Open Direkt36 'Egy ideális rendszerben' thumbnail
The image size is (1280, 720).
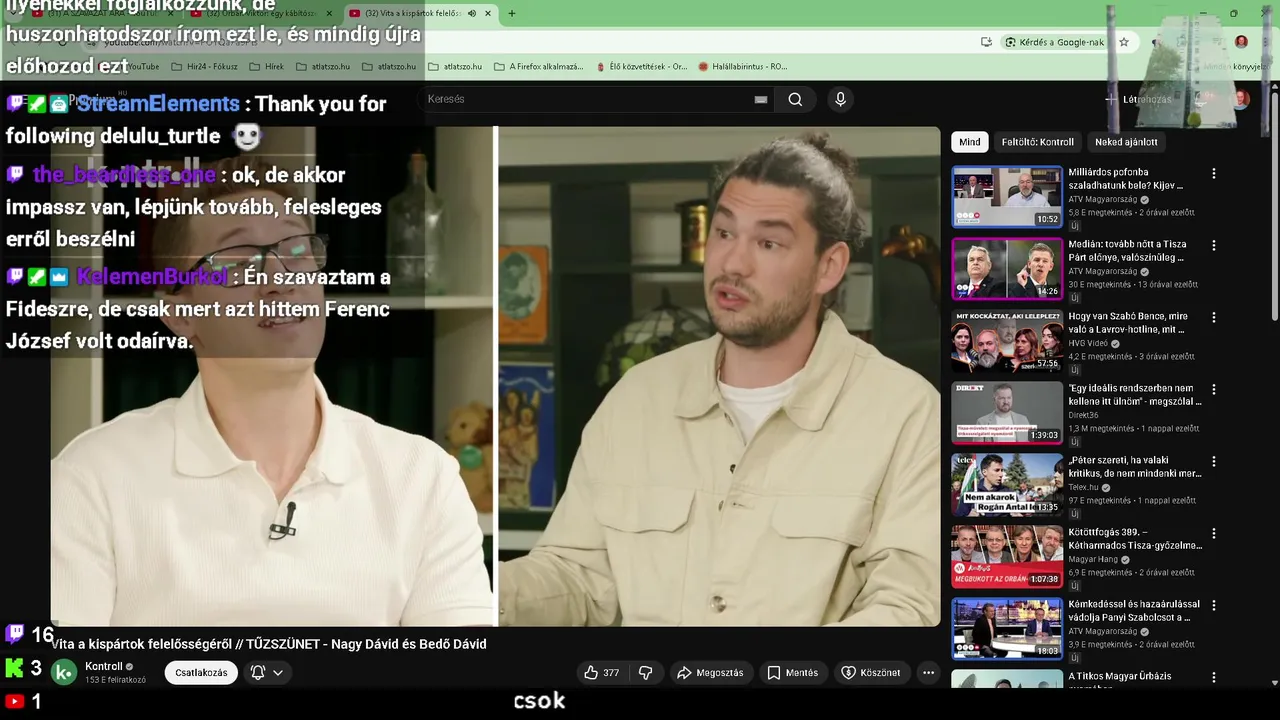pyautogui.click(x=1007, y=413)
